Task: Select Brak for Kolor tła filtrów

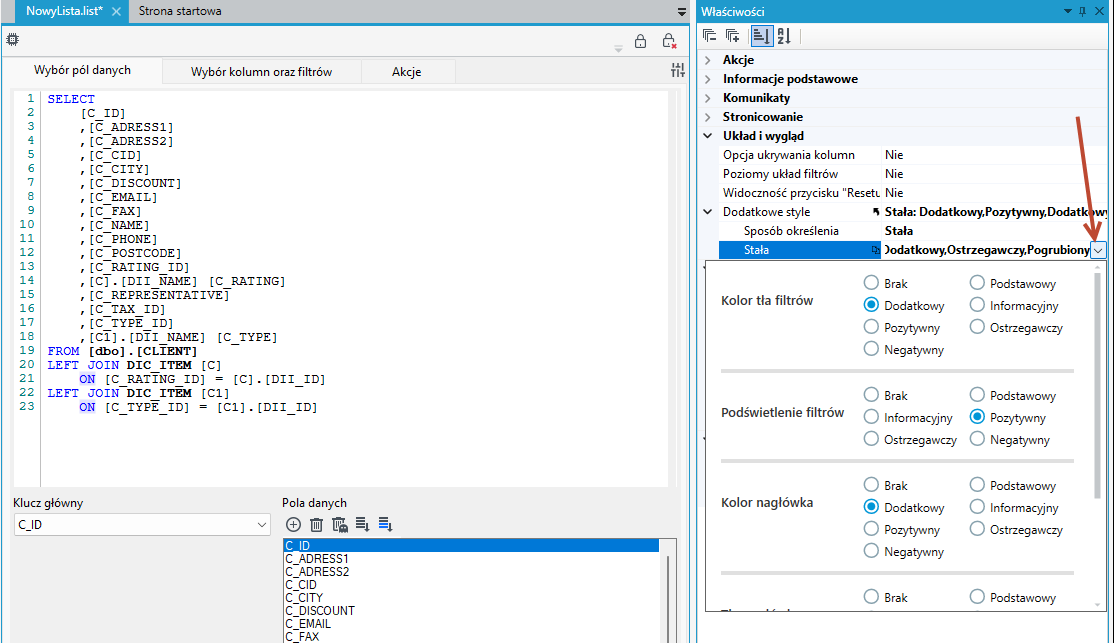Action: 885,283
